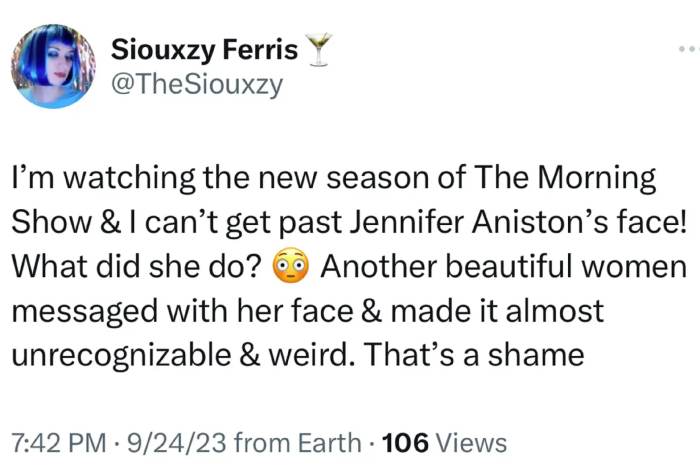700x475 pixels.
Task: Click the words "What did she do?"
Action: tap(138, 270)
